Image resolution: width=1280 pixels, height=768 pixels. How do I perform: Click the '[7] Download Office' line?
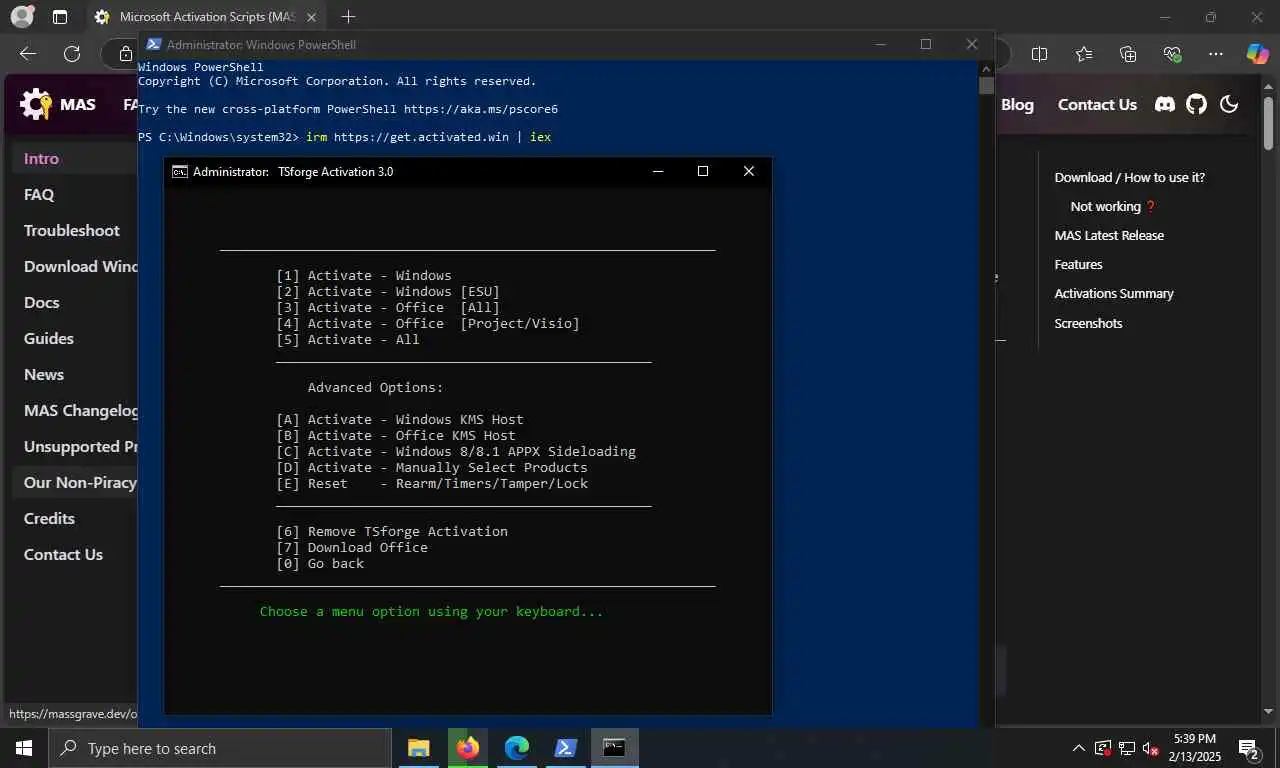[352, 547]
